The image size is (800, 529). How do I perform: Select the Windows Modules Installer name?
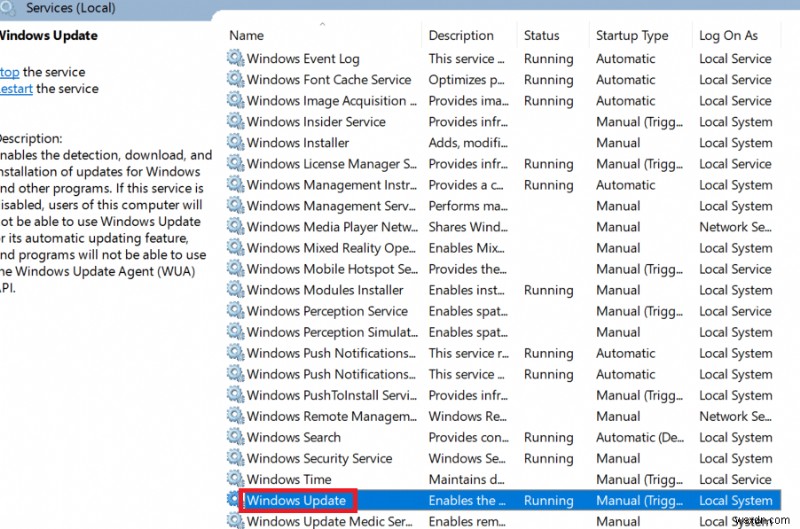tap(325, 290)
